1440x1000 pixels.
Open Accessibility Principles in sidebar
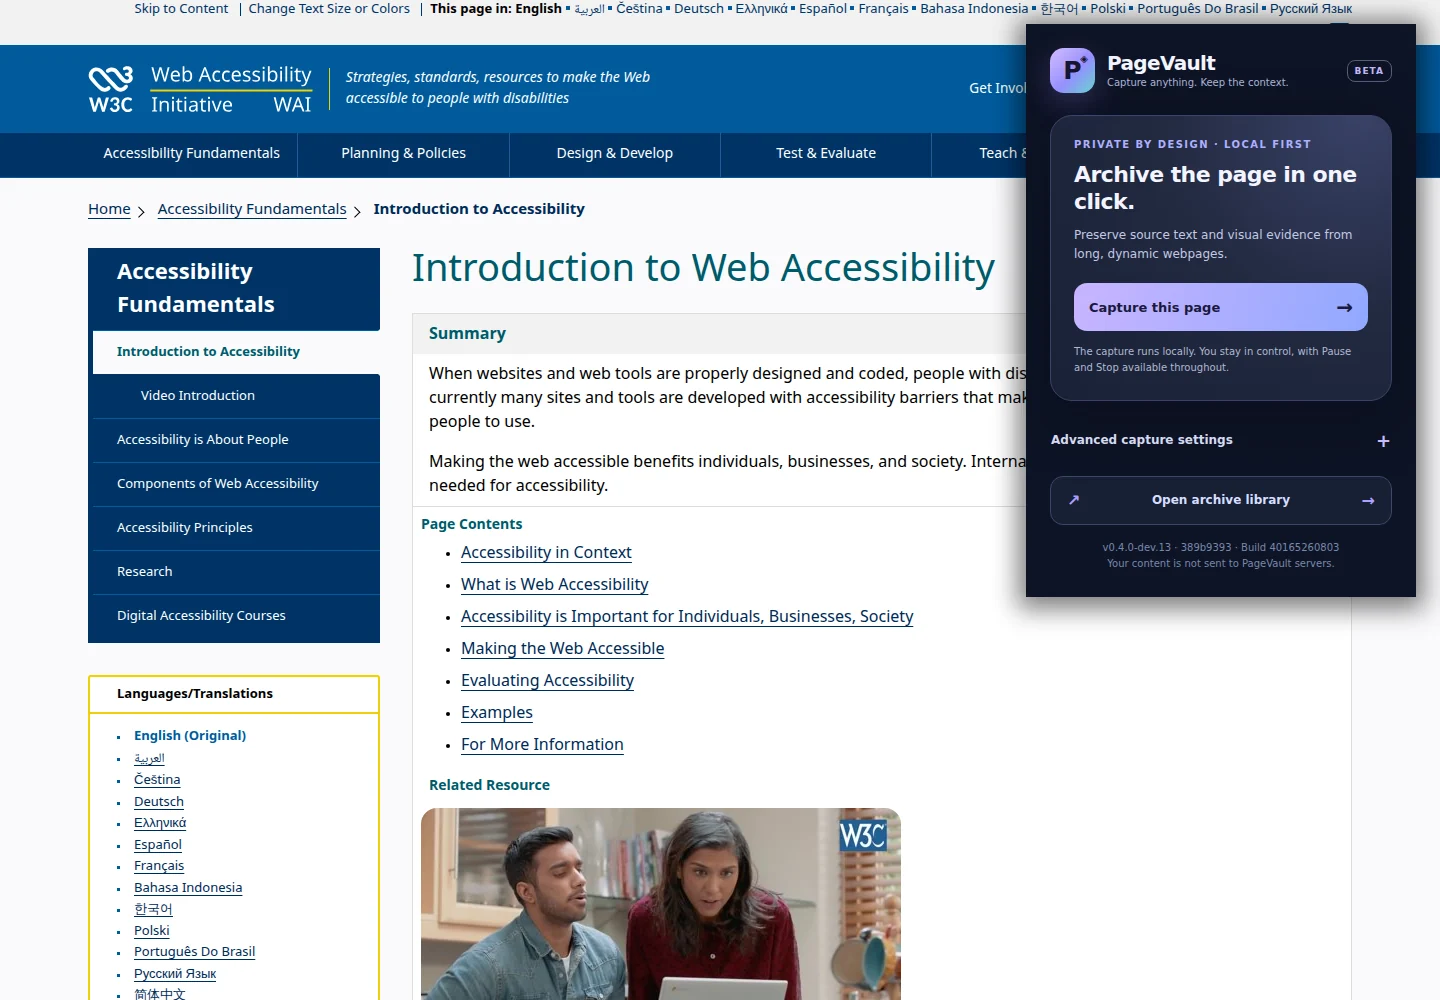click(236, 528)
